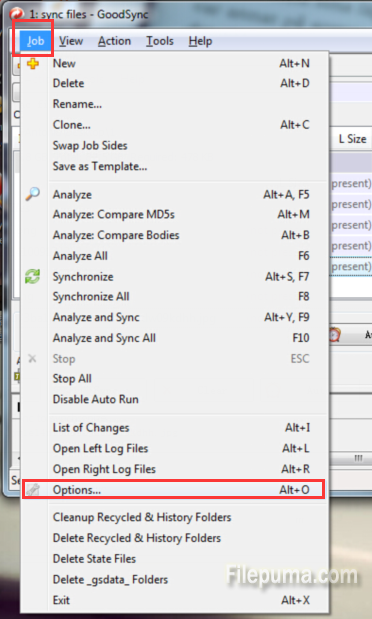Select Analyze and Sync All
Image resolution: width=372 pixels, height=619 pixels.
pyautogui.click(x=175, y=338)
